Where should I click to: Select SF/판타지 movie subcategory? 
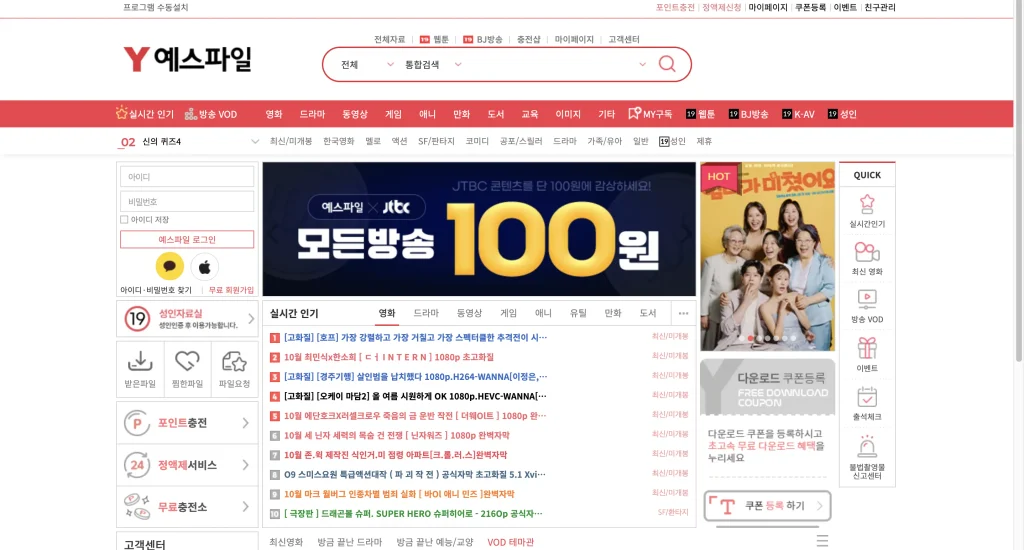pos(436,141)
